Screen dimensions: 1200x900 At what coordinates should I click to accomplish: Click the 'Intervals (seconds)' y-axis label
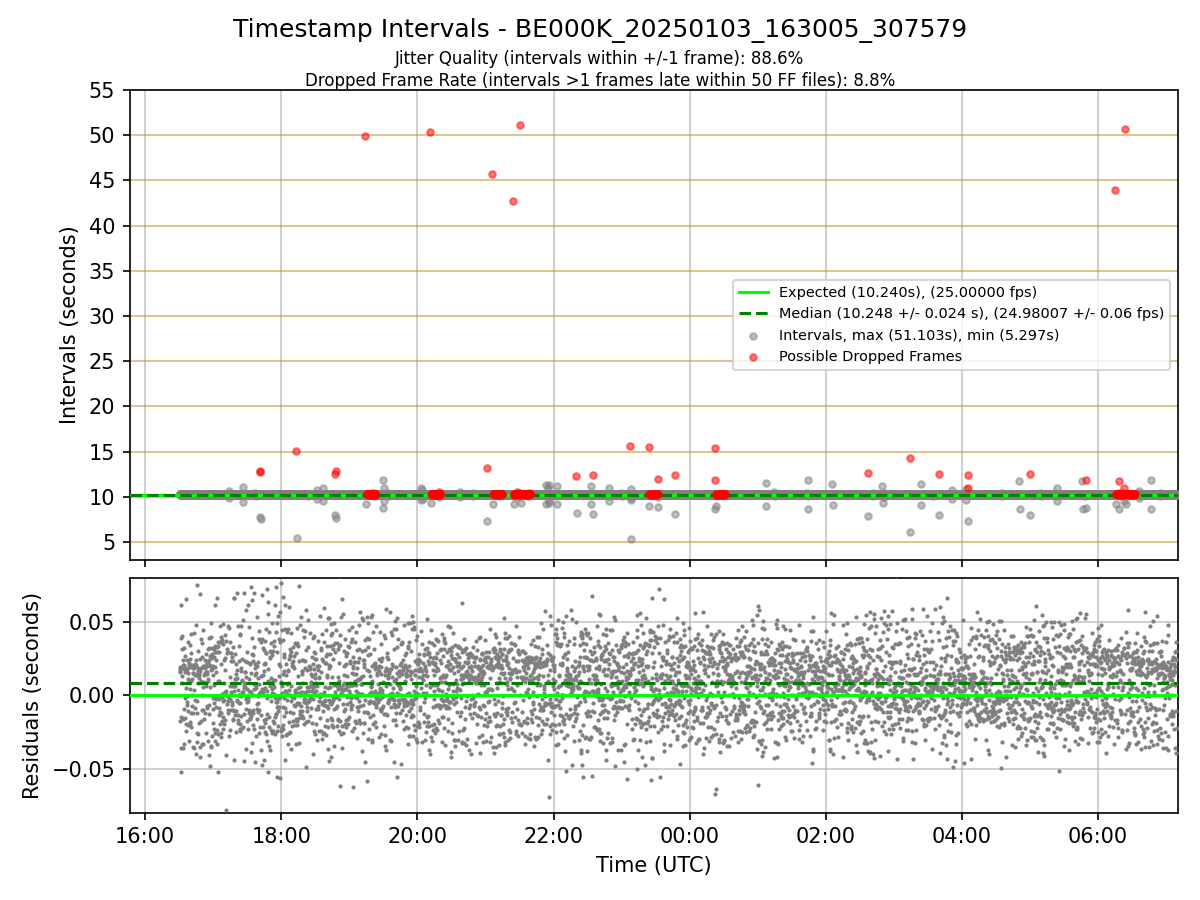coord(69,325)
